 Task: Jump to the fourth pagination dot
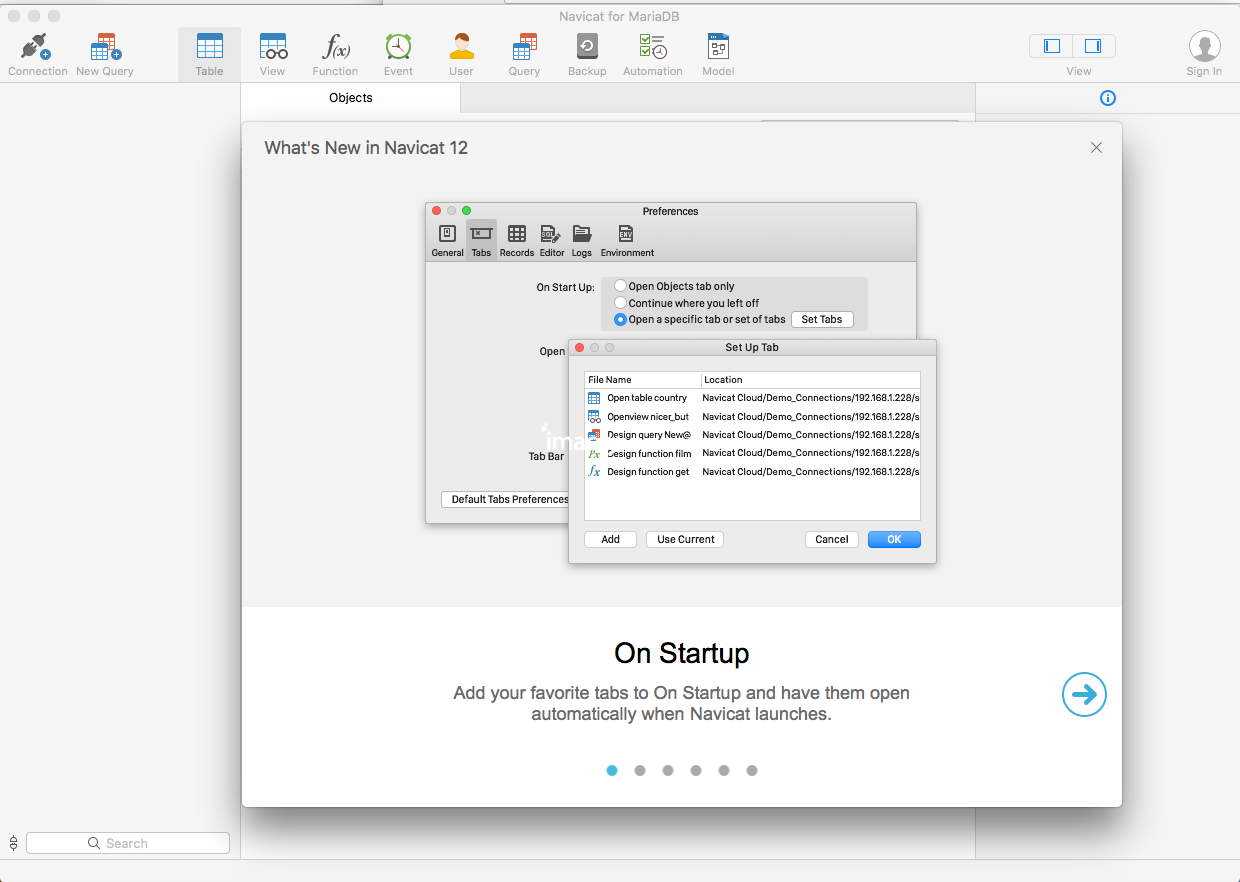pyautogui.click(x=696, y=770)
